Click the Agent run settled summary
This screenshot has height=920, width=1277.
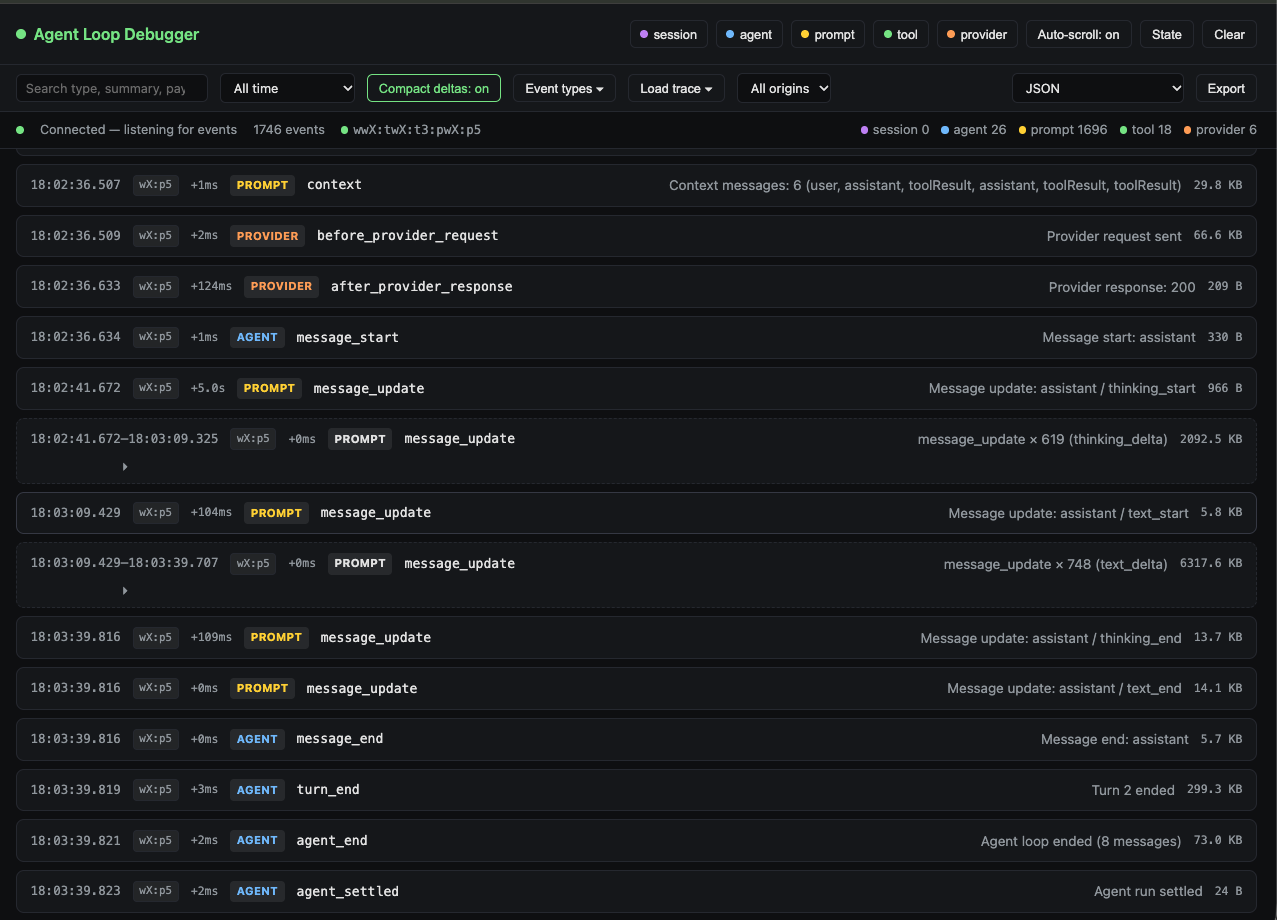pyautogui.click(x=1148, y=891)
